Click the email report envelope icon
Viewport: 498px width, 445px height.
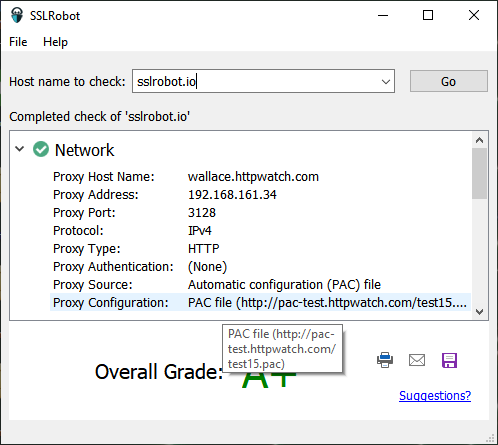pos(417,360)
